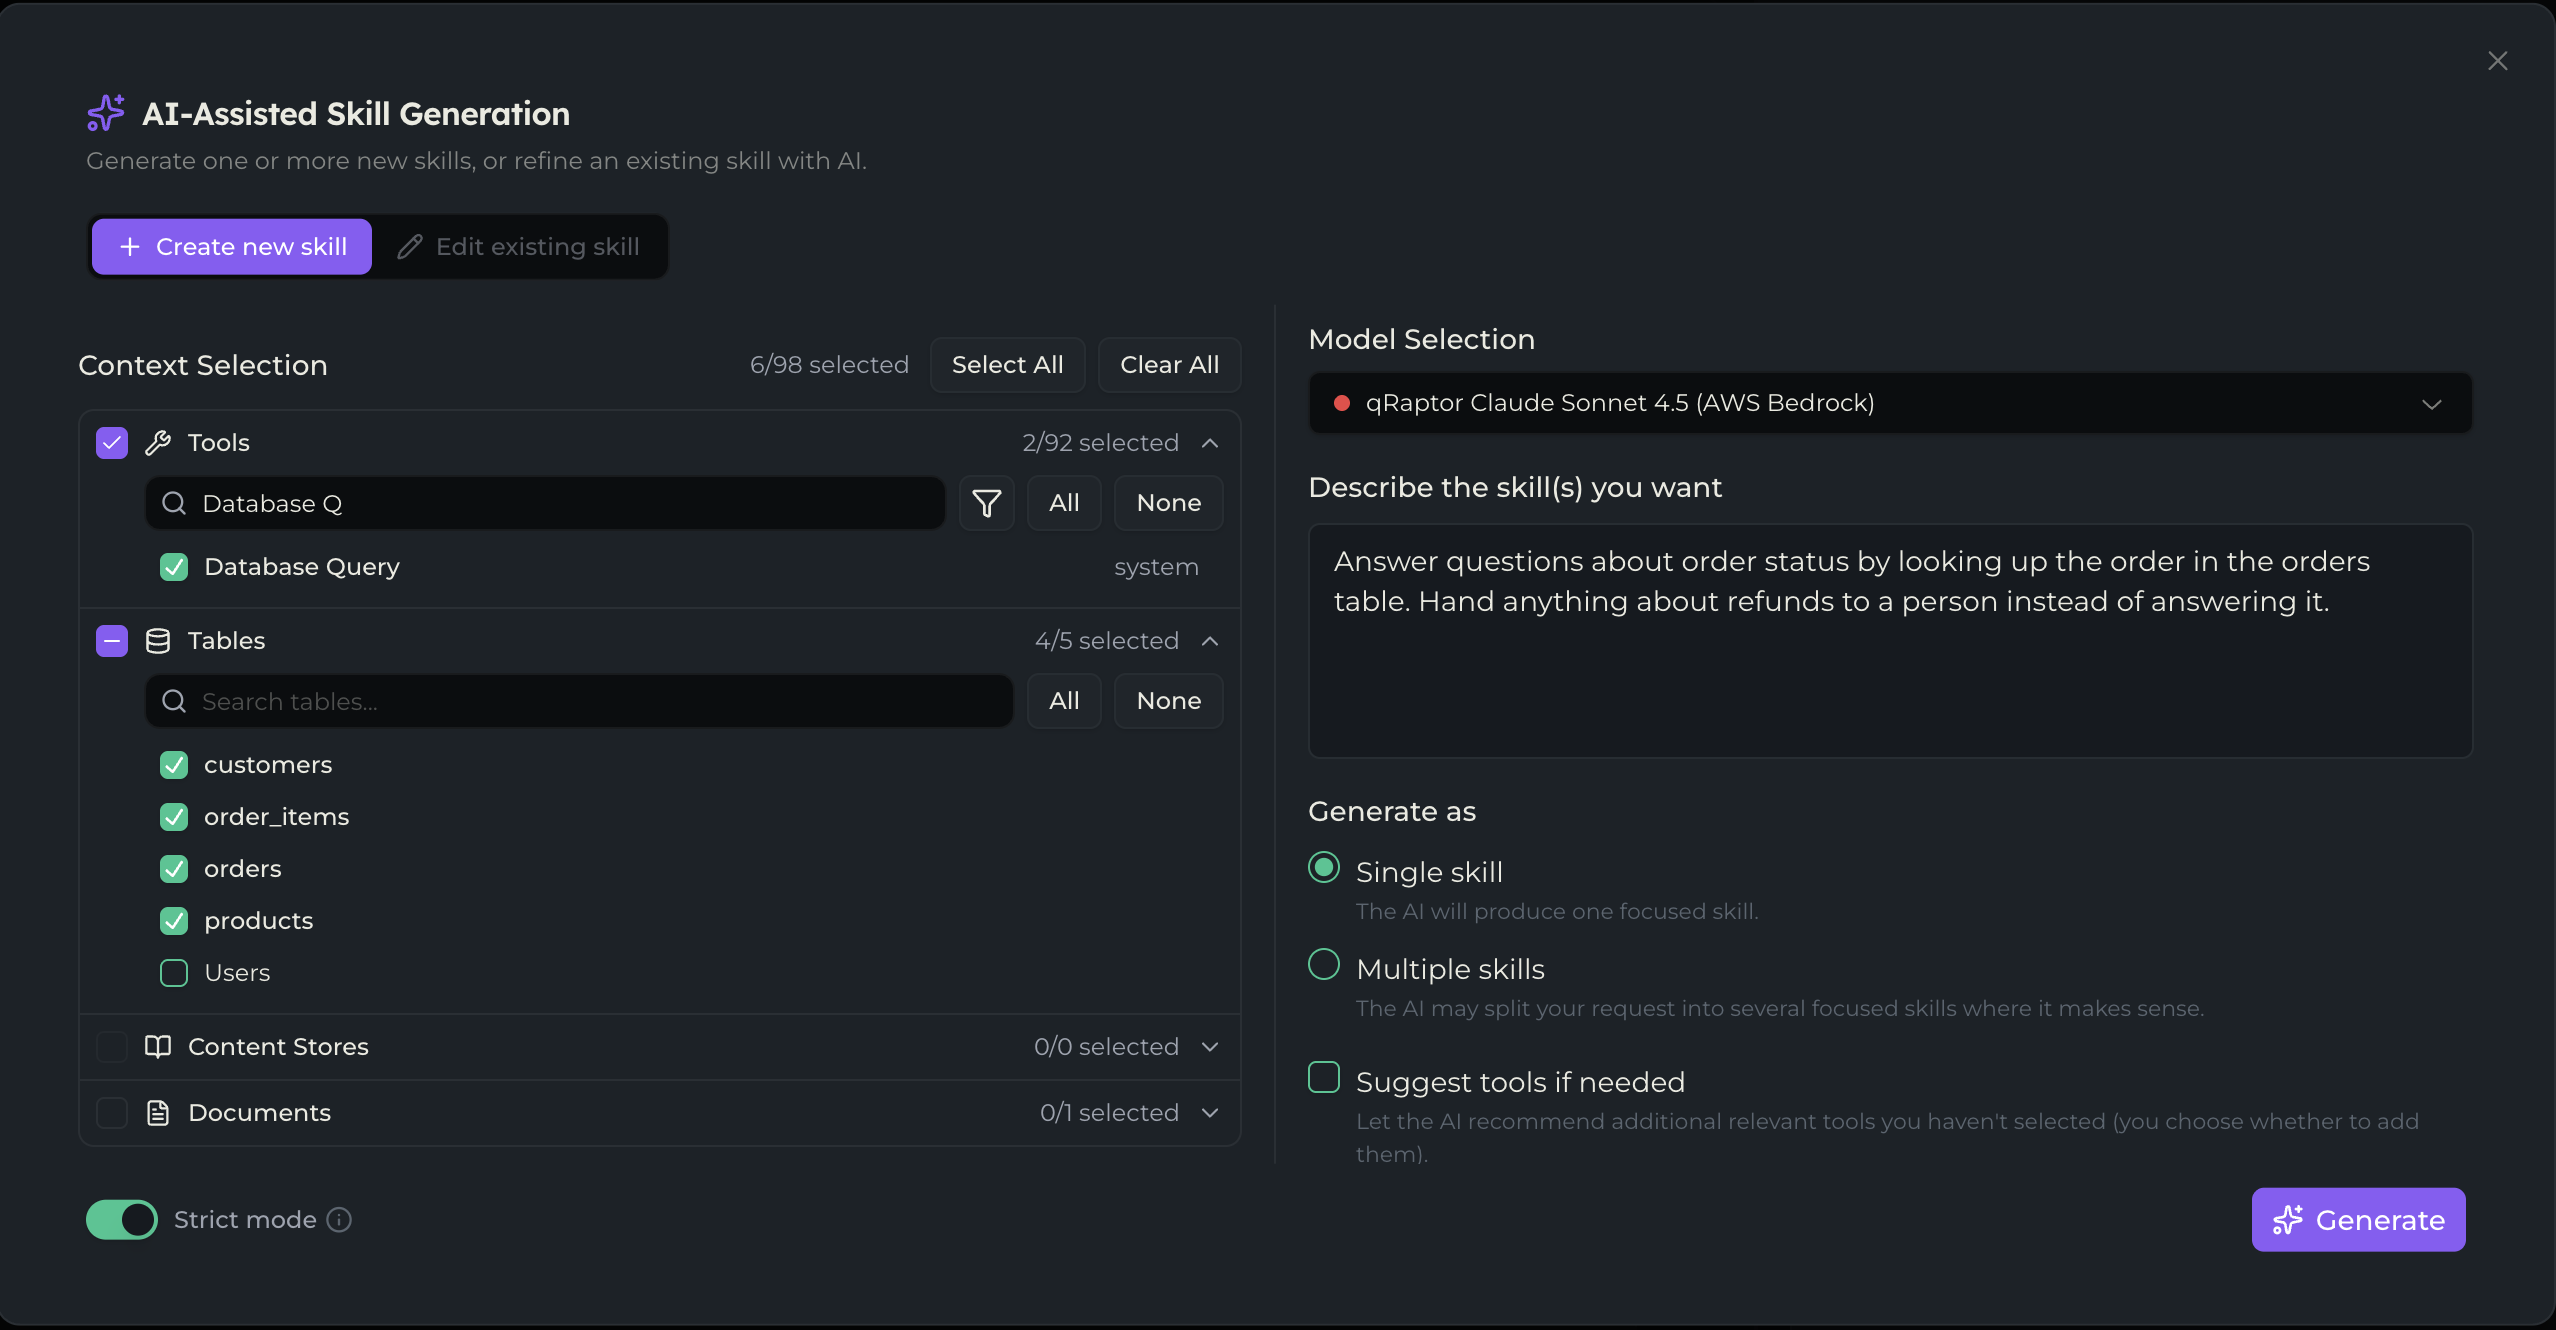2556x1330 pixels.
Task: Click the Strict mode info icon
Action: coord(339,1220)
